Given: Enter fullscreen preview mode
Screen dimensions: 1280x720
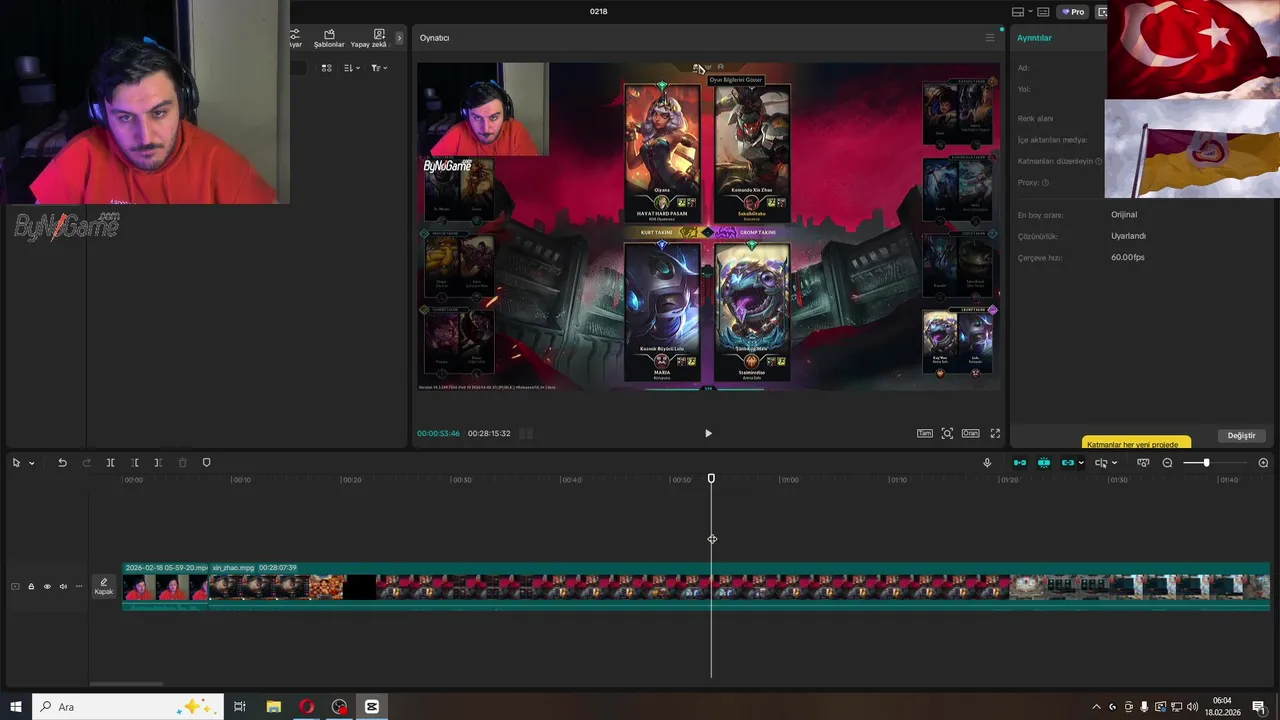Looking at the screenshot, I should point(995,433).
